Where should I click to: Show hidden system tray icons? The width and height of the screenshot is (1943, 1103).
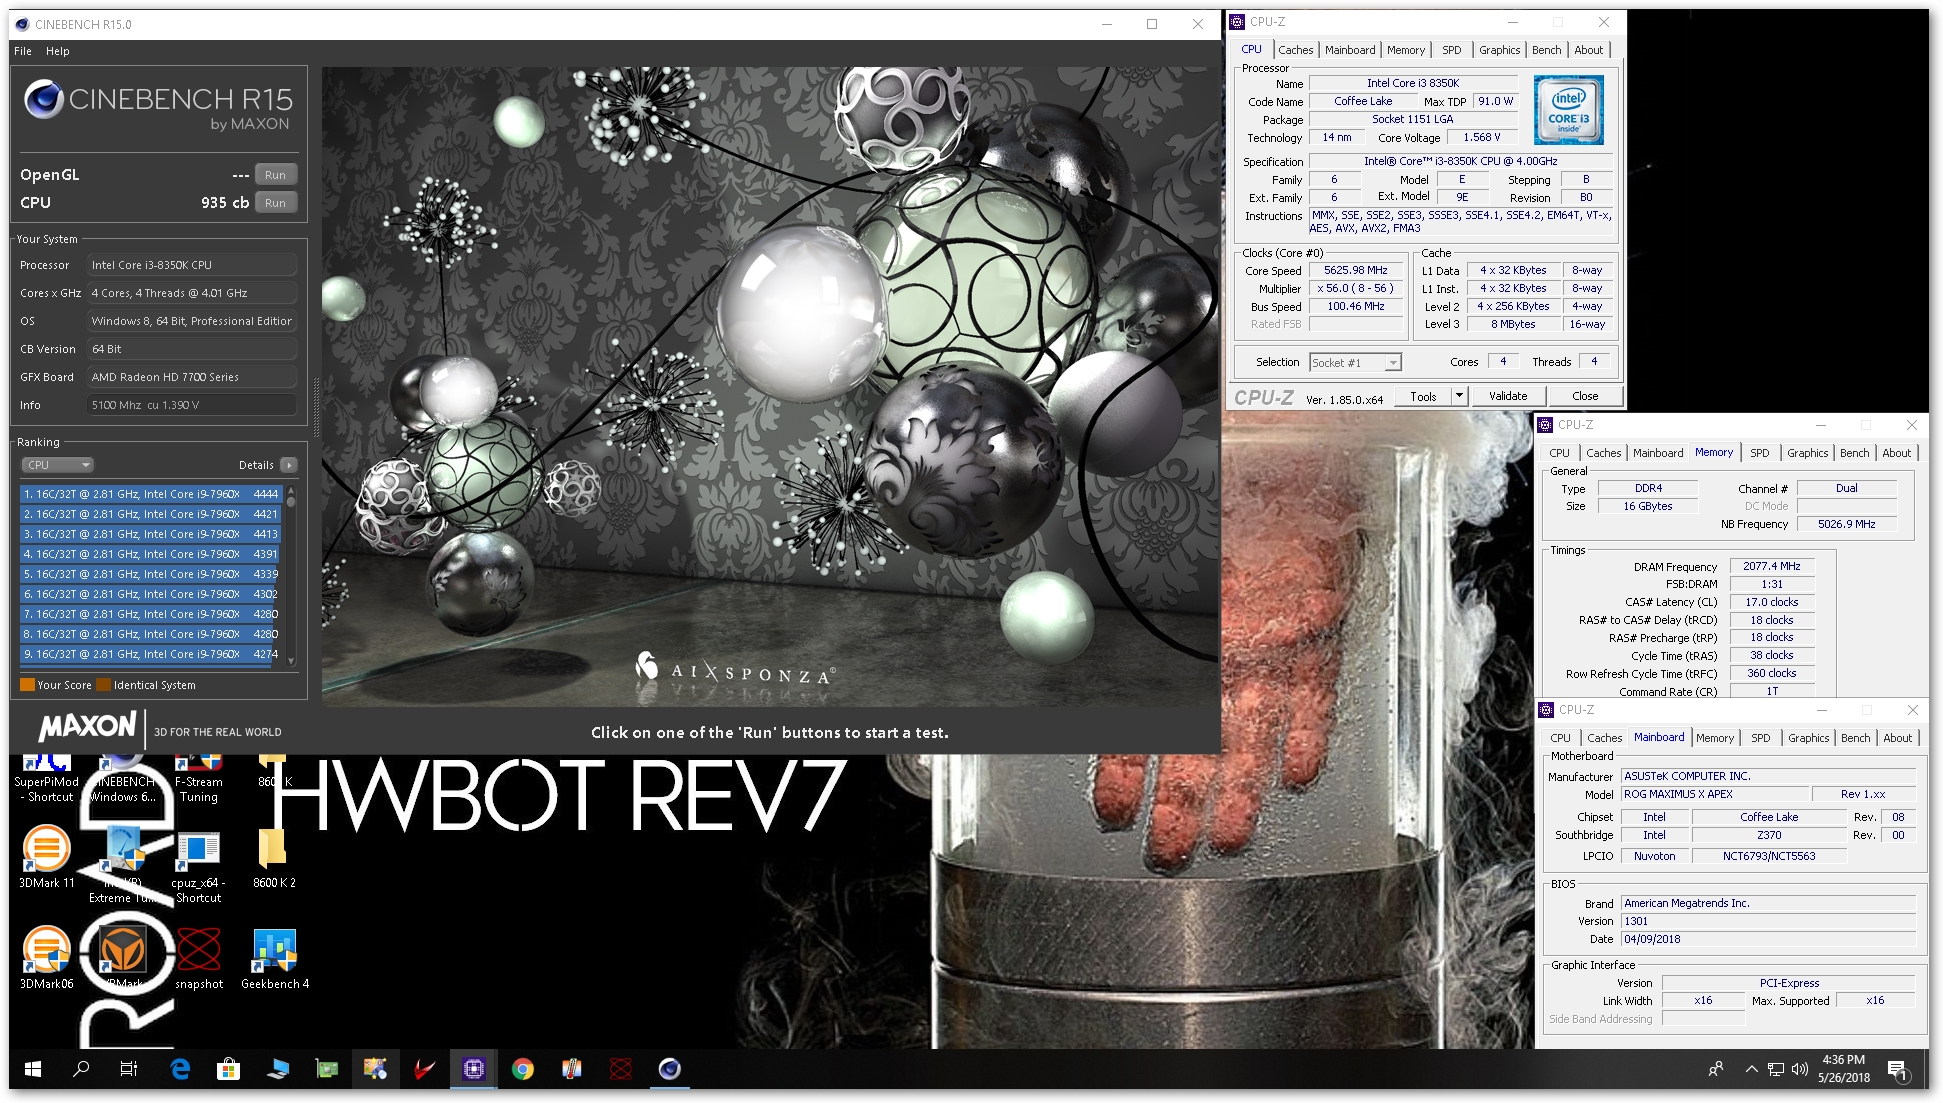(x=1751, y=1069)
